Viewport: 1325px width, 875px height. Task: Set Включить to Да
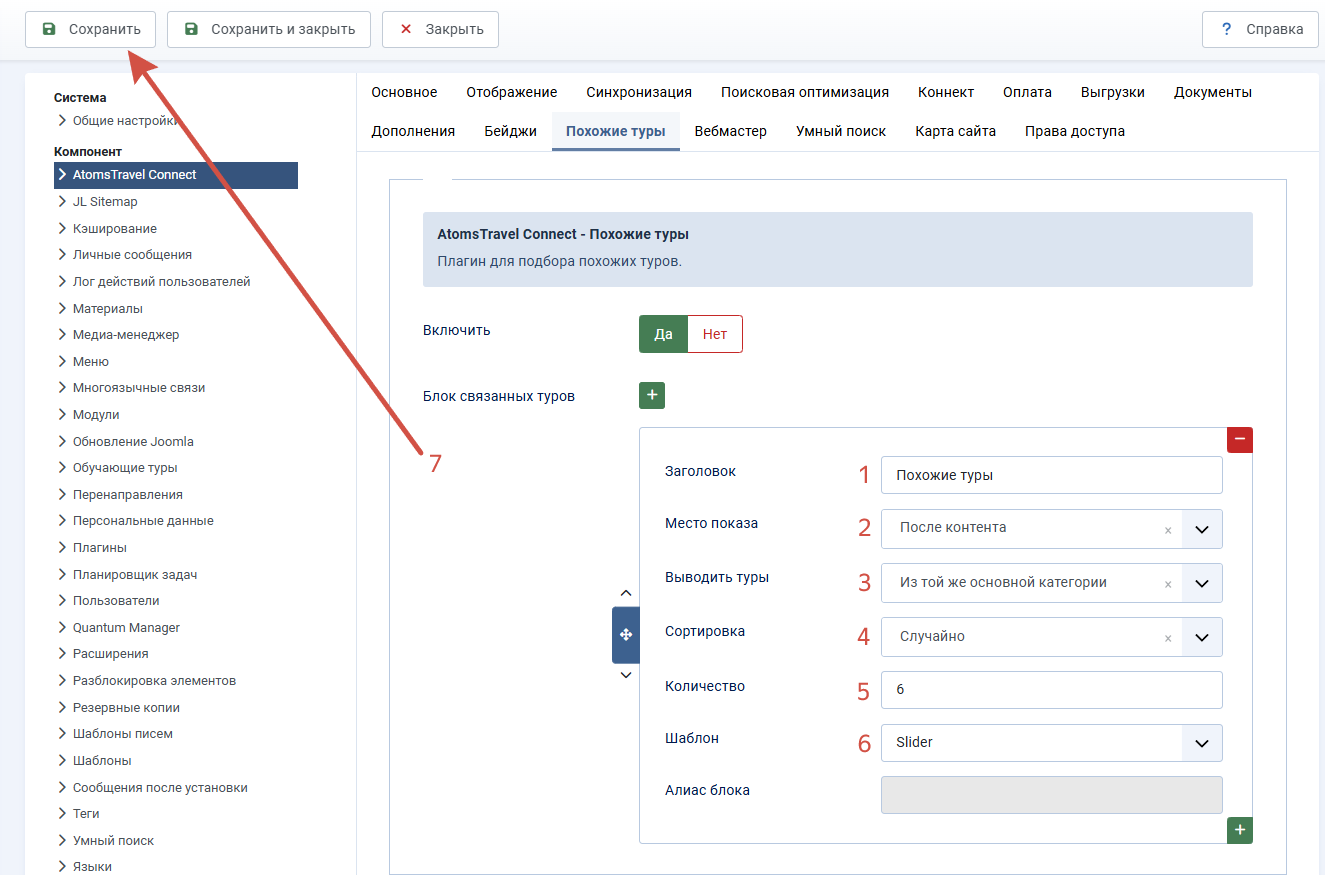[x=663, y=334]
